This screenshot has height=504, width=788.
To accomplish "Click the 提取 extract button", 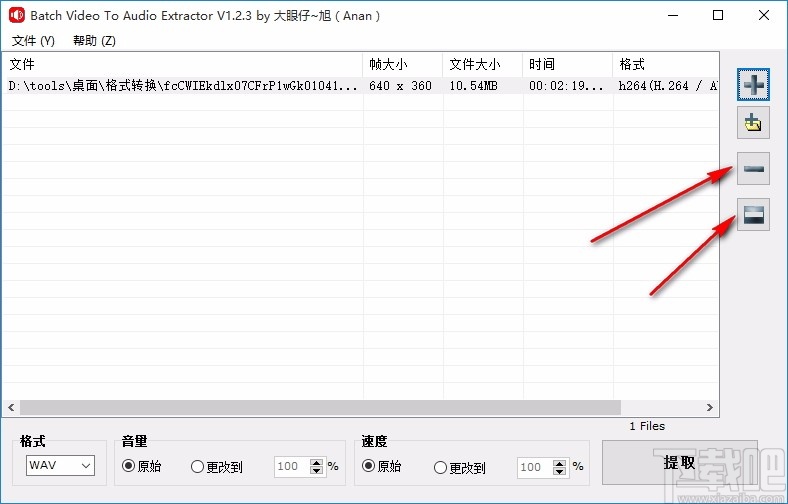I will click(679, 462).
